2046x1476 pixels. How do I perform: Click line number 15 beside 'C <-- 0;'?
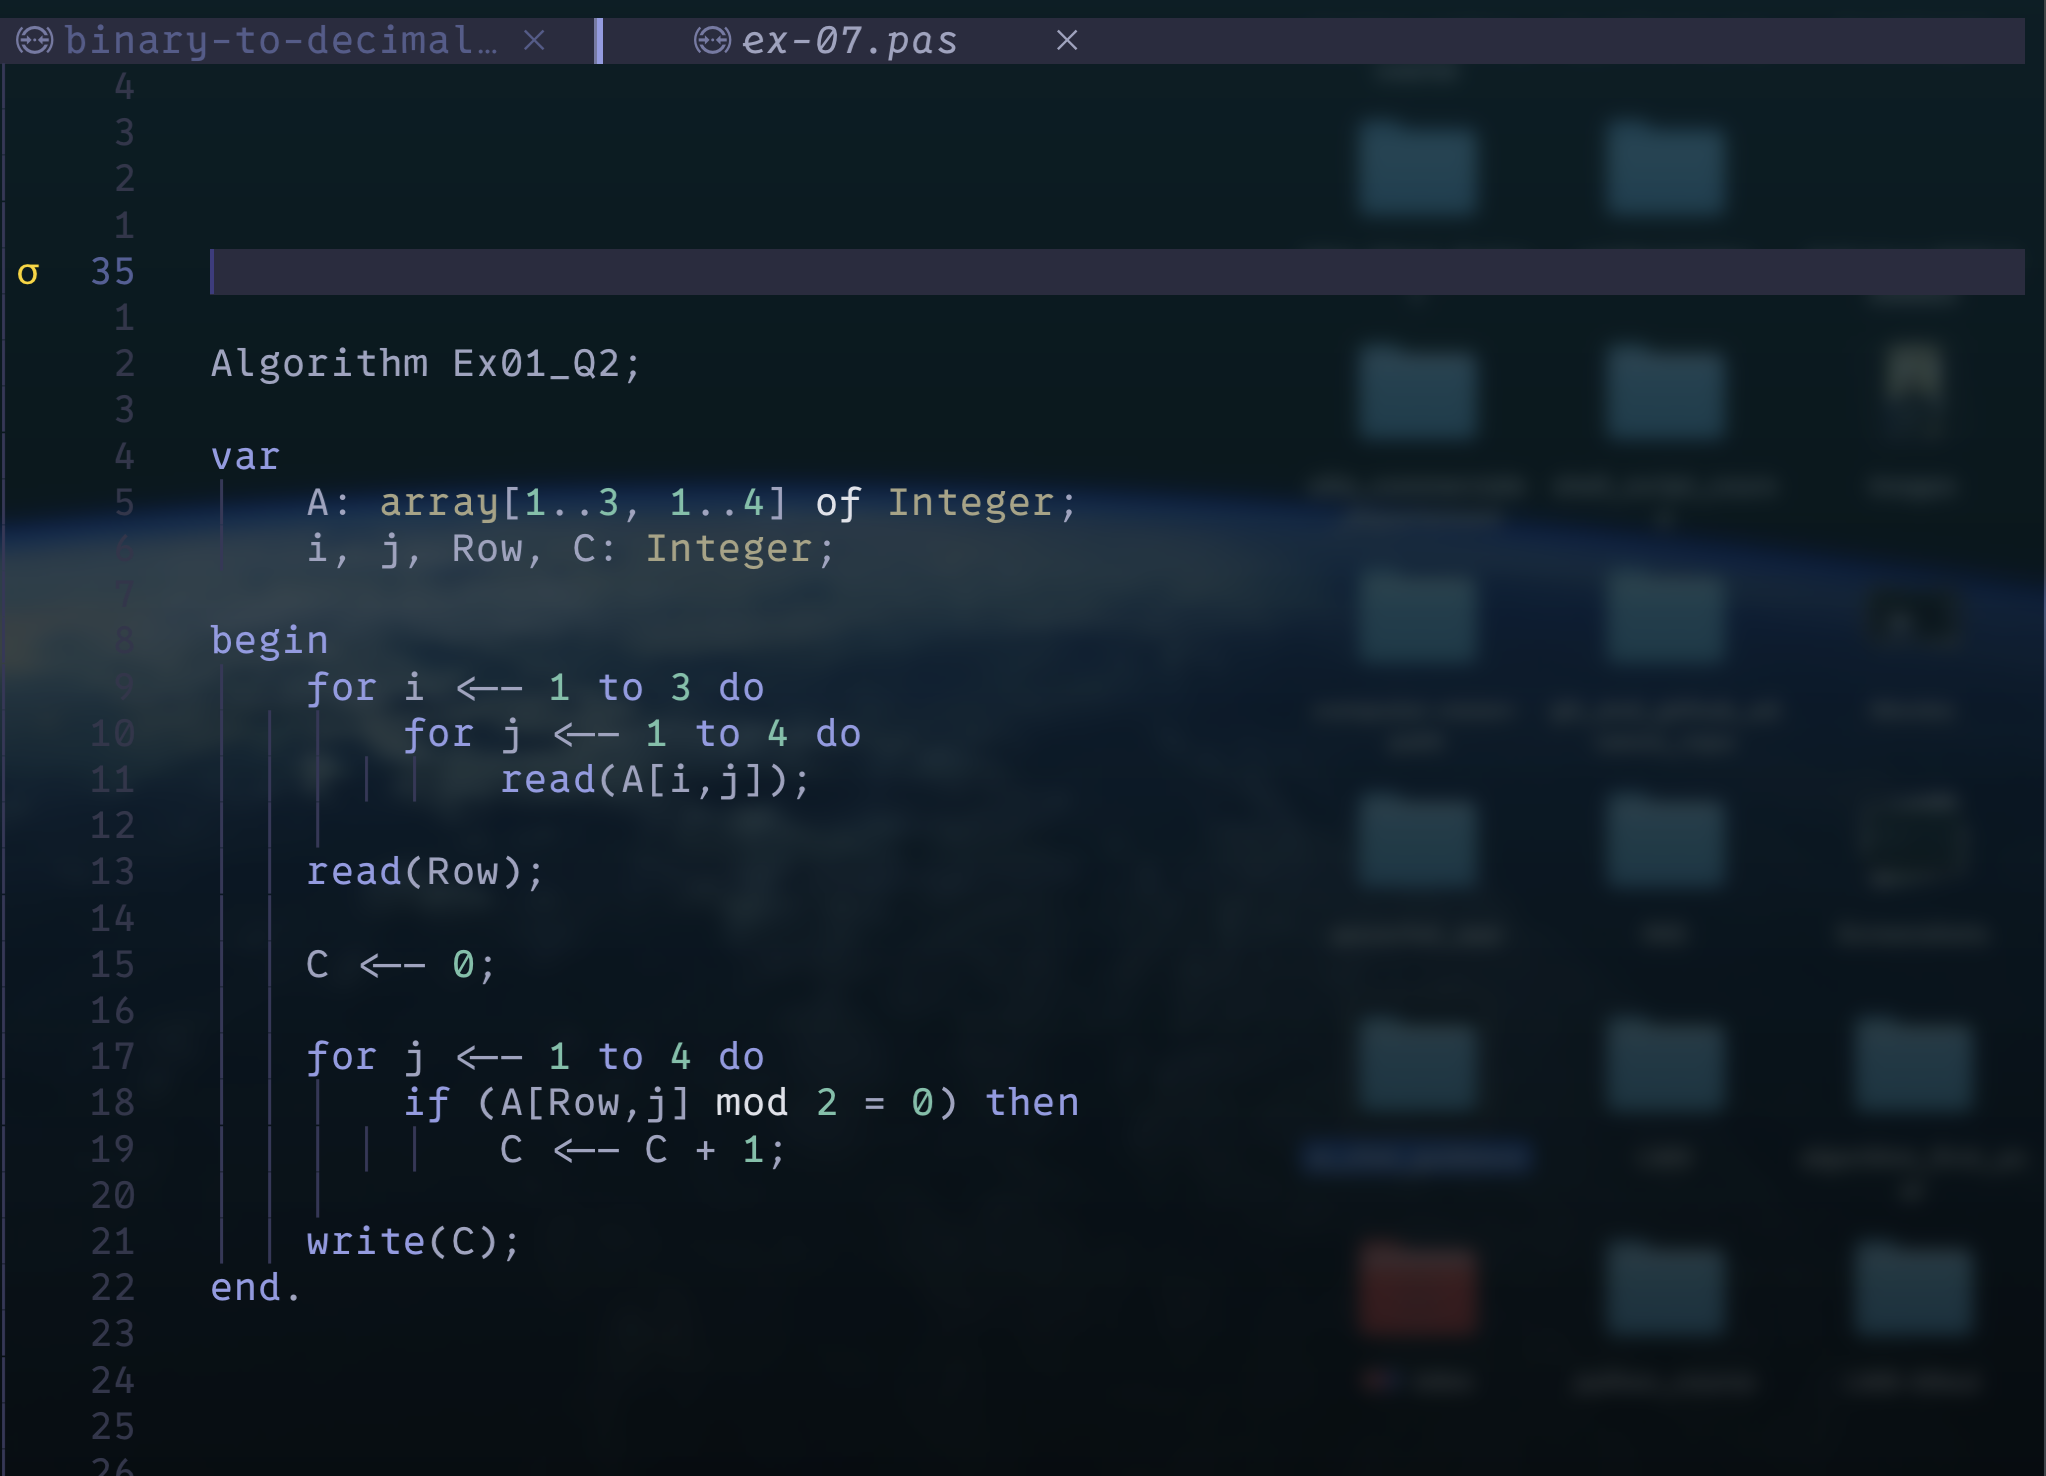(x=112, y=965)
